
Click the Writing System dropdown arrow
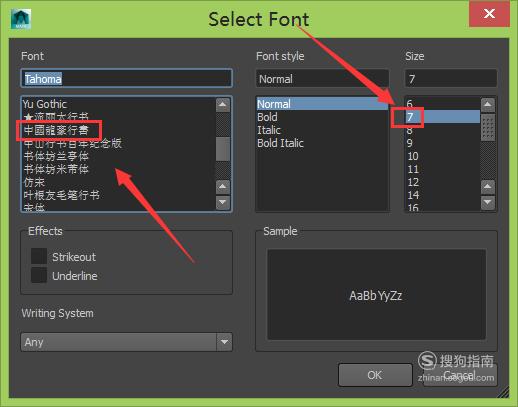[x=224, y=342]
